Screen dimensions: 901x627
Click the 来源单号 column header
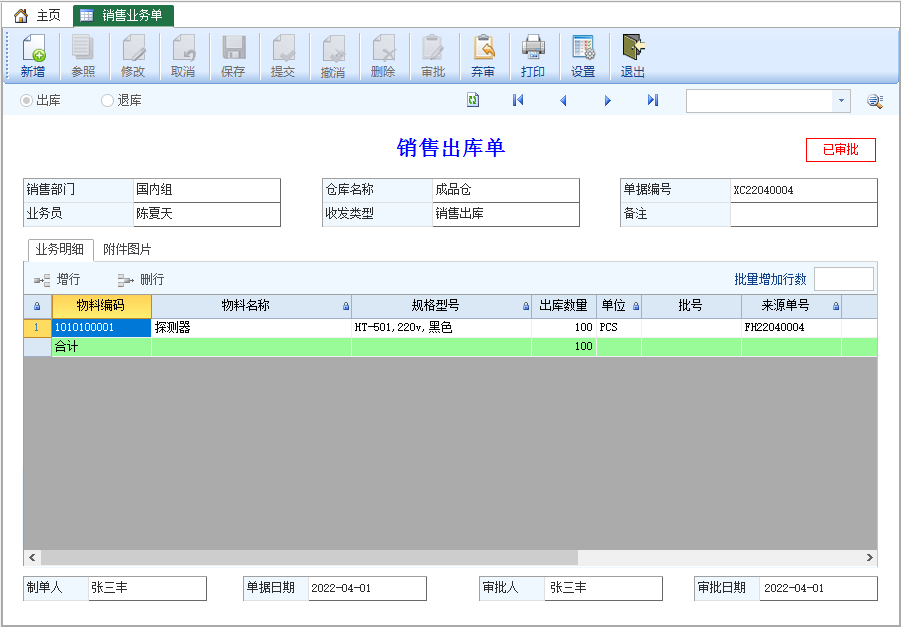click(x=791, y=306)
